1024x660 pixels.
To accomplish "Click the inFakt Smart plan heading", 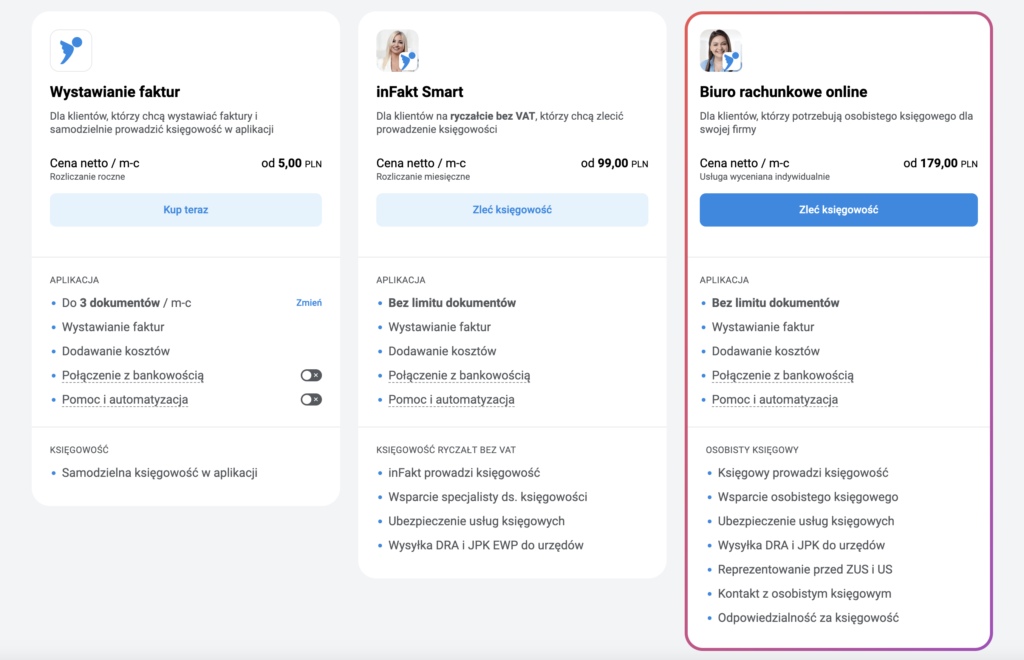I will click(x=420, y=92).
